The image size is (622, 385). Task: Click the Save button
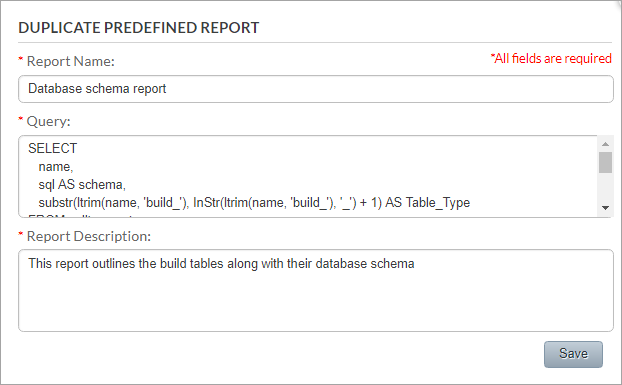pos(573,354)
